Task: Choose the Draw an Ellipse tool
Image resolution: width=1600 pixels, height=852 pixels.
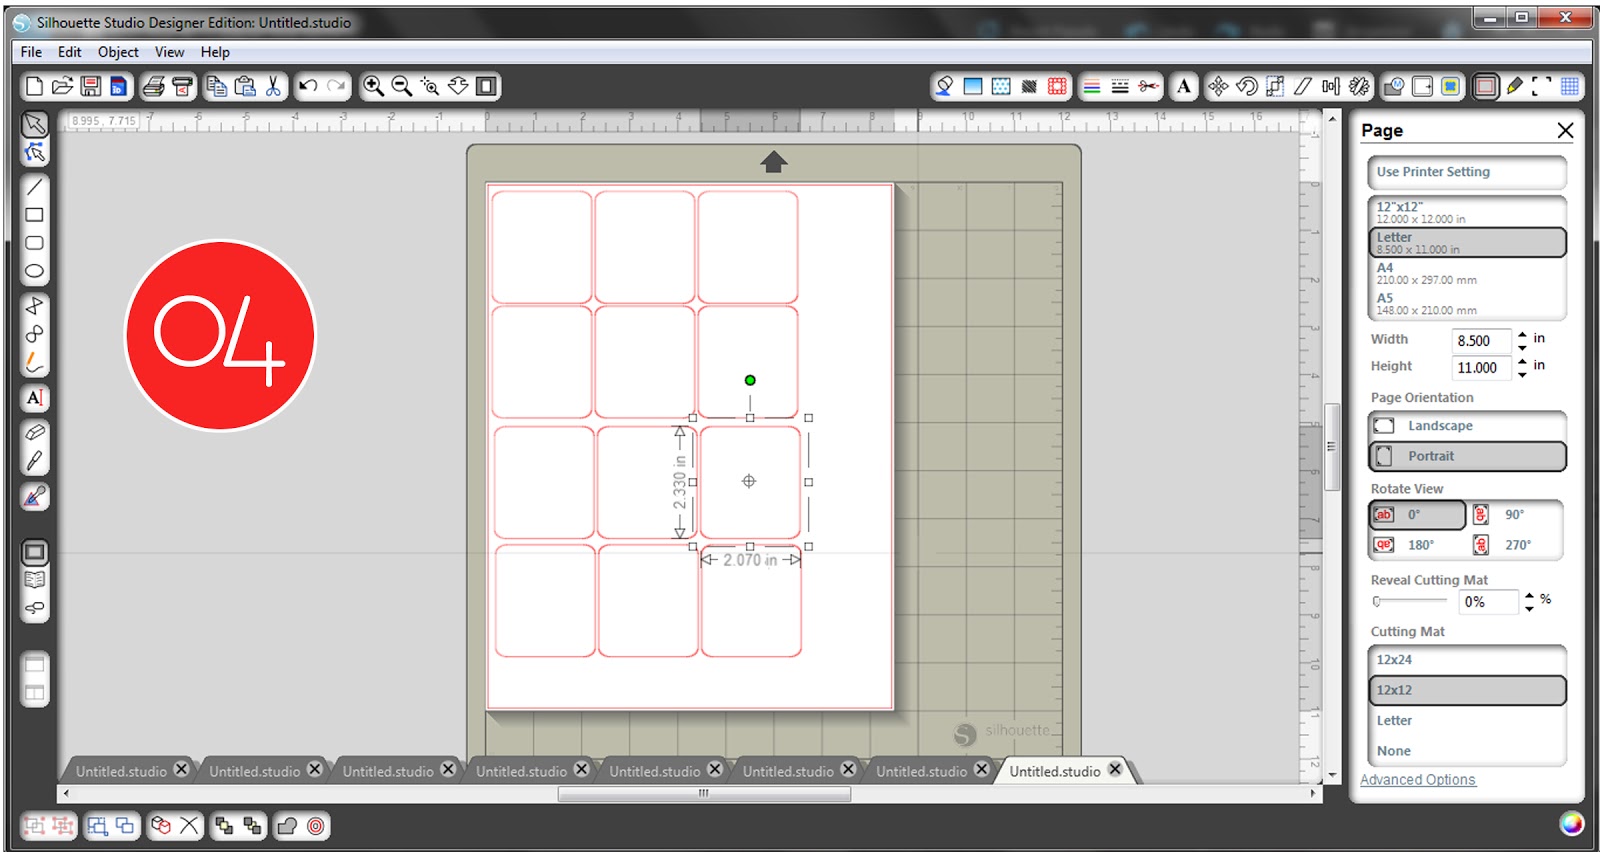Action: 35,271
